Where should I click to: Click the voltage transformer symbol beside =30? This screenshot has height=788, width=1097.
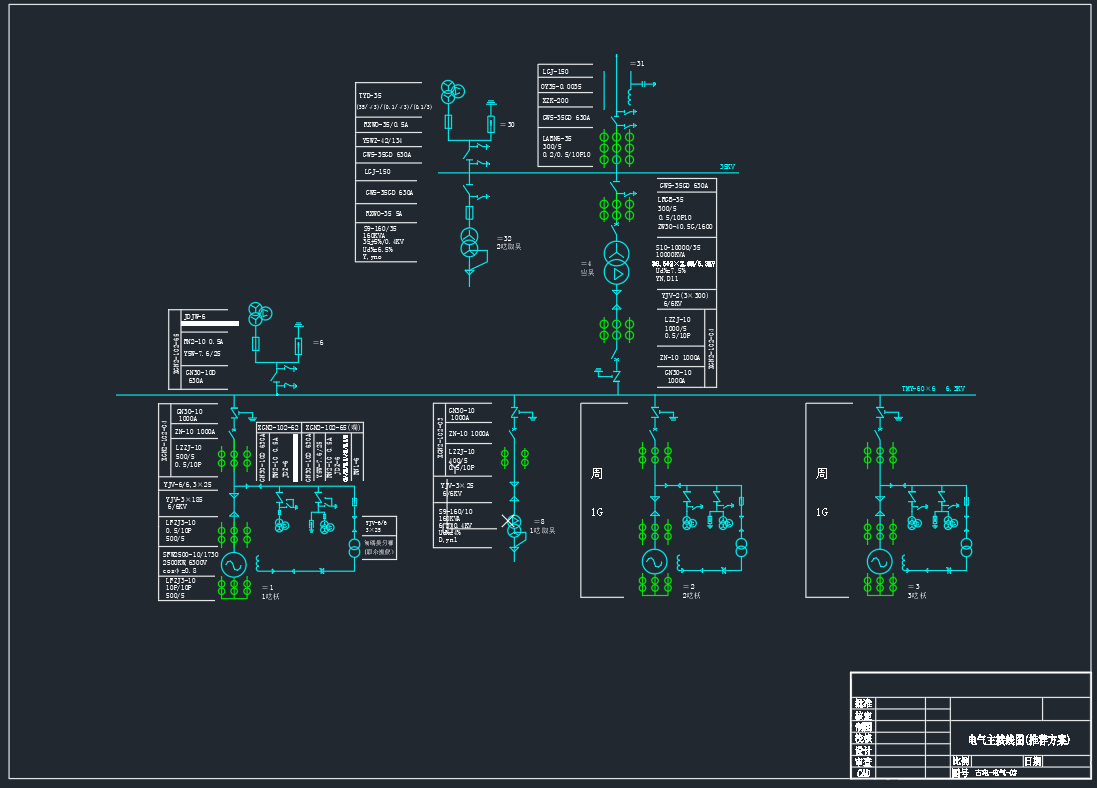coord(449,89)
